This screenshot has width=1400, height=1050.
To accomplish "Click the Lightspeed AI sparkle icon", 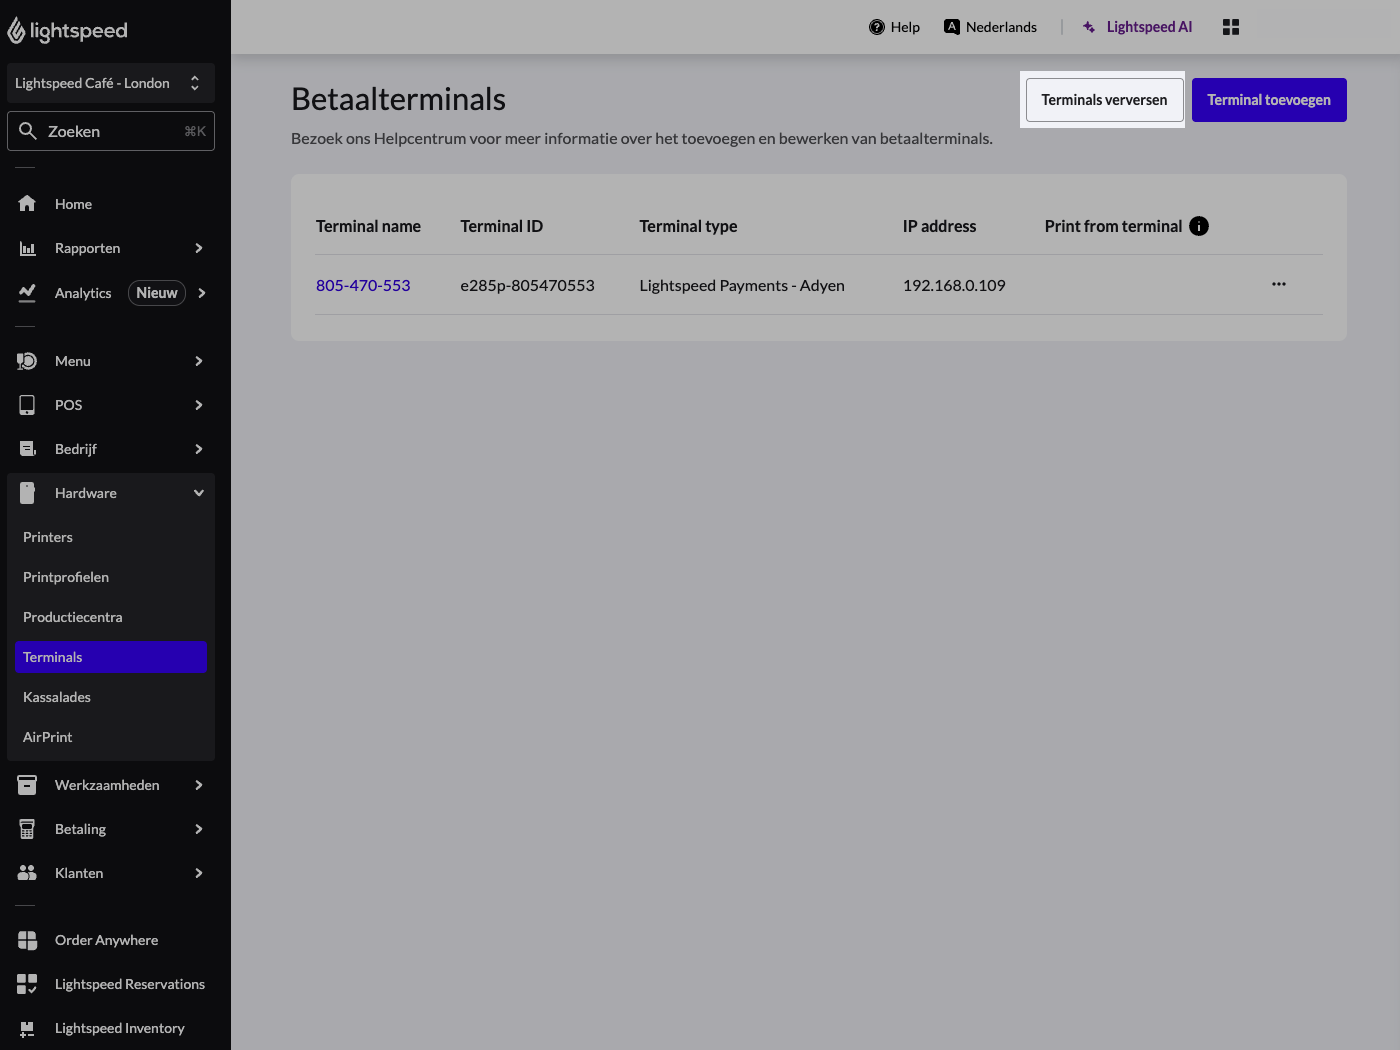I will (x=1089, y=27).
